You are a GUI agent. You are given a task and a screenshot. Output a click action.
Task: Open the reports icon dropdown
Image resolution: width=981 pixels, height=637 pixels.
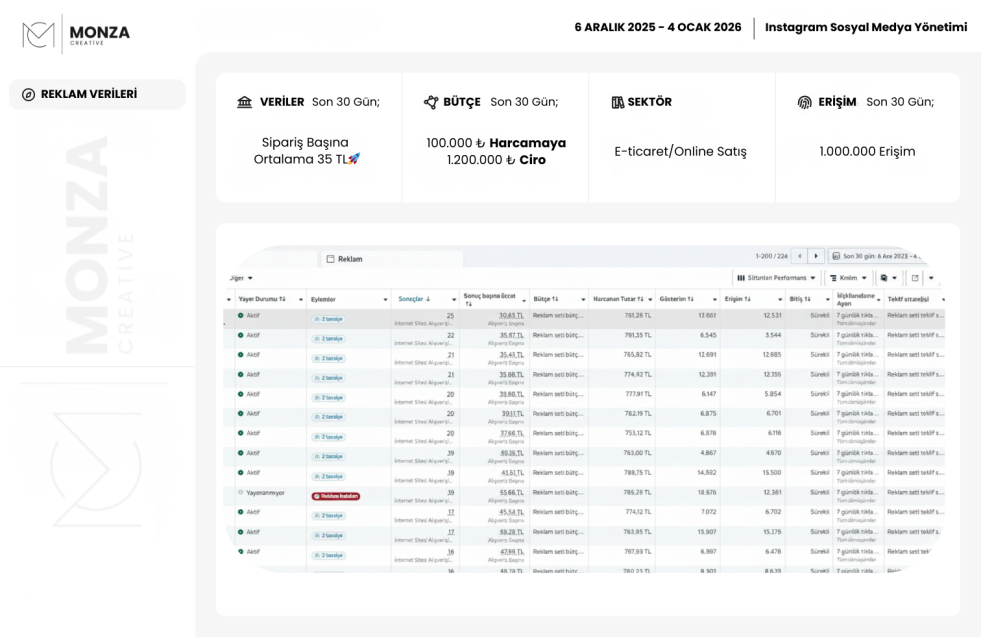(888, 278)
